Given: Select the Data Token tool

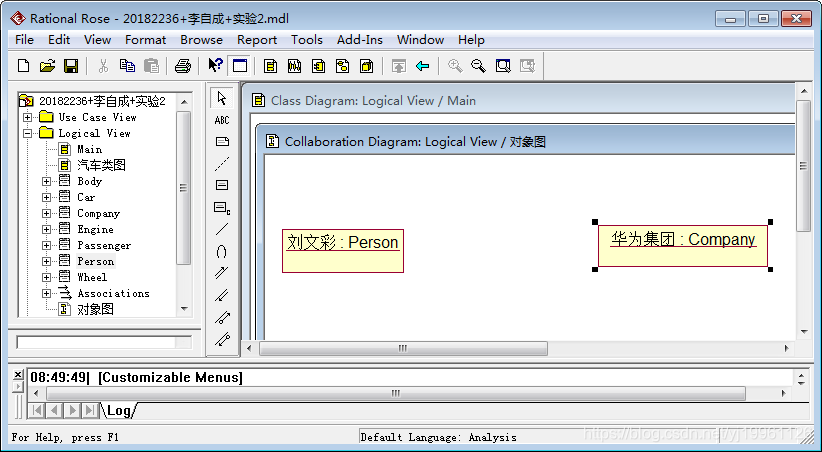Looking at the screenshot, I should 222,317.
